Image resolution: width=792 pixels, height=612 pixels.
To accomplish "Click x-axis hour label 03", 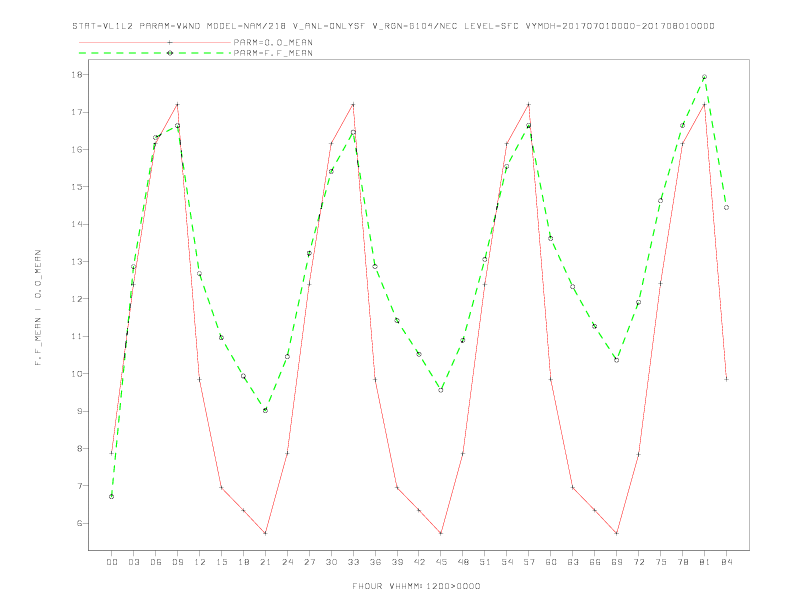I will coord(133,562).
